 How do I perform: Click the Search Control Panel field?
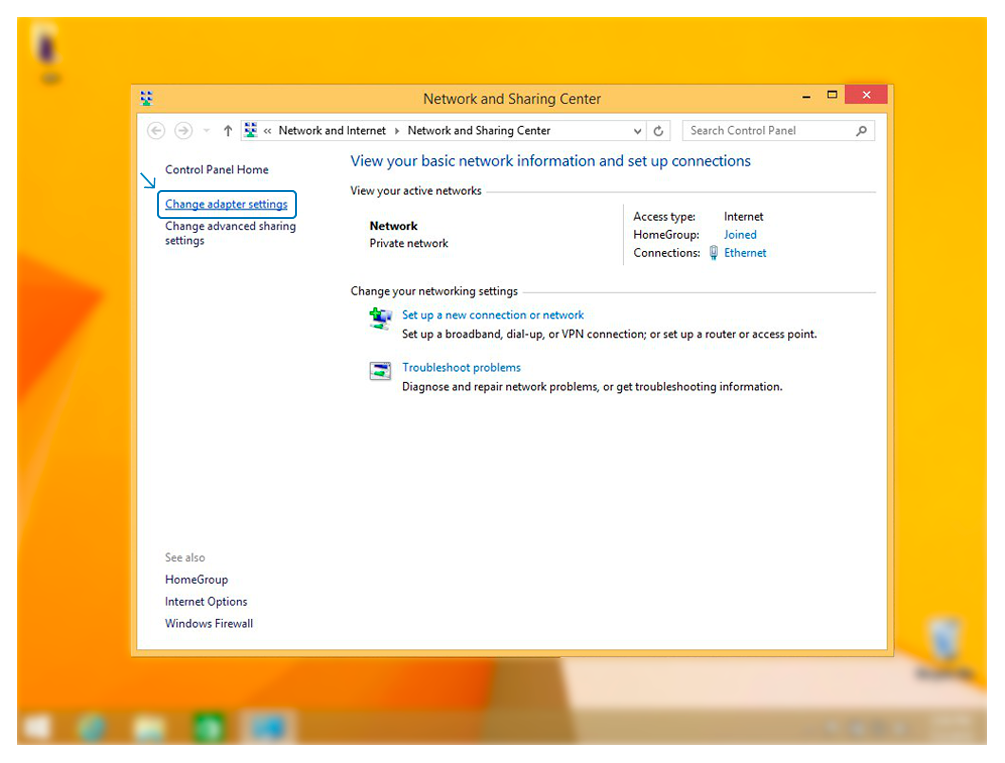coord(778,131)
